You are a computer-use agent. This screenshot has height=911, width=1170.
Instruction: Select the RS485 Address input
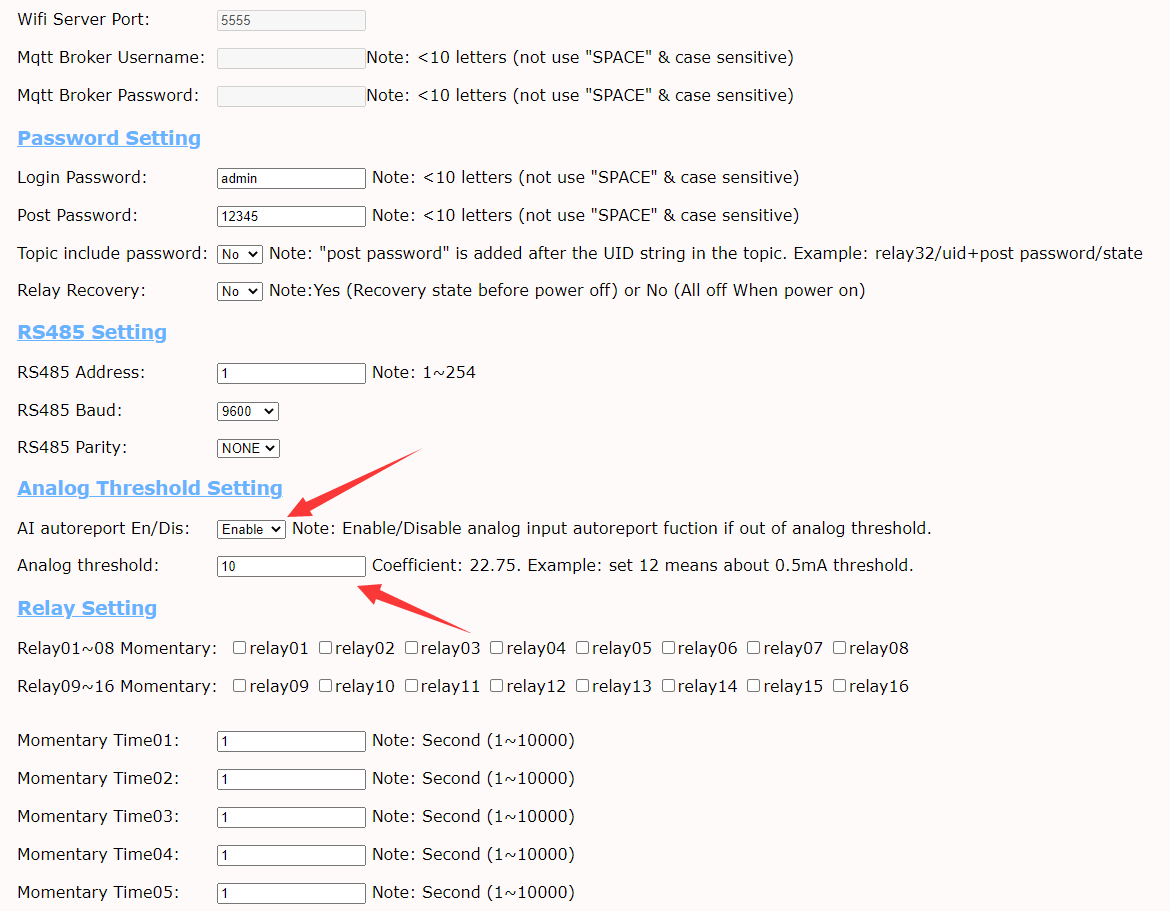point(291,373)
